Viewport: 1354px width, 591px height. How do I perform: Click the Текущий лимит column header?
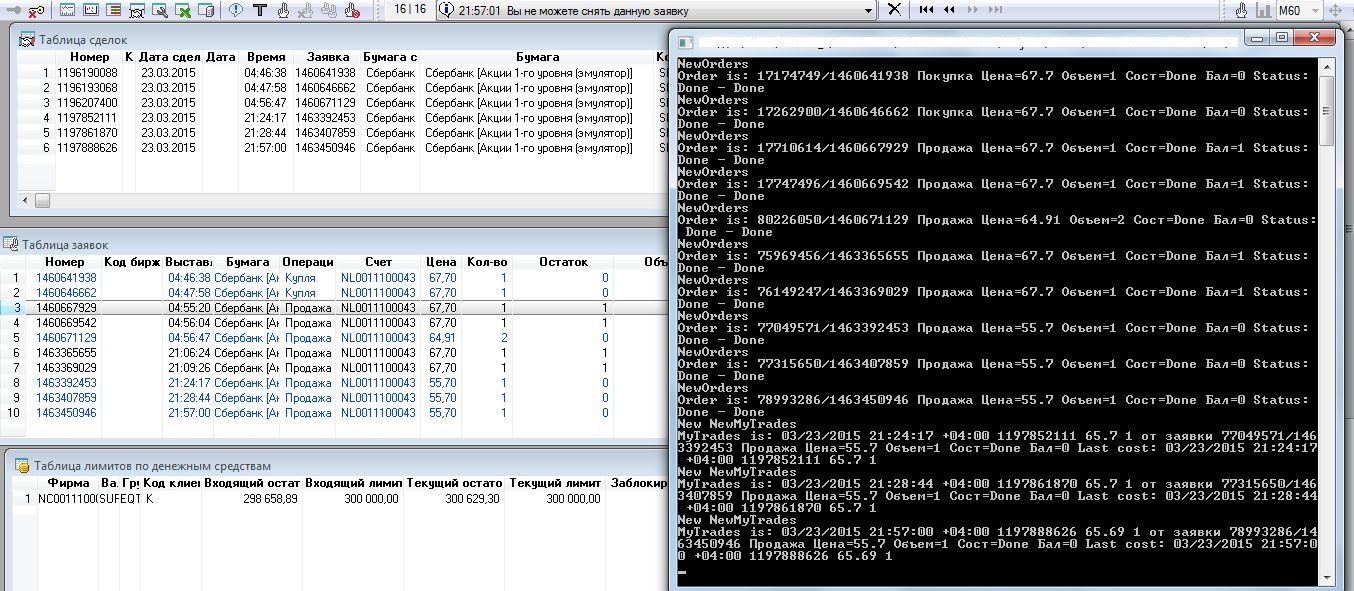555,484
